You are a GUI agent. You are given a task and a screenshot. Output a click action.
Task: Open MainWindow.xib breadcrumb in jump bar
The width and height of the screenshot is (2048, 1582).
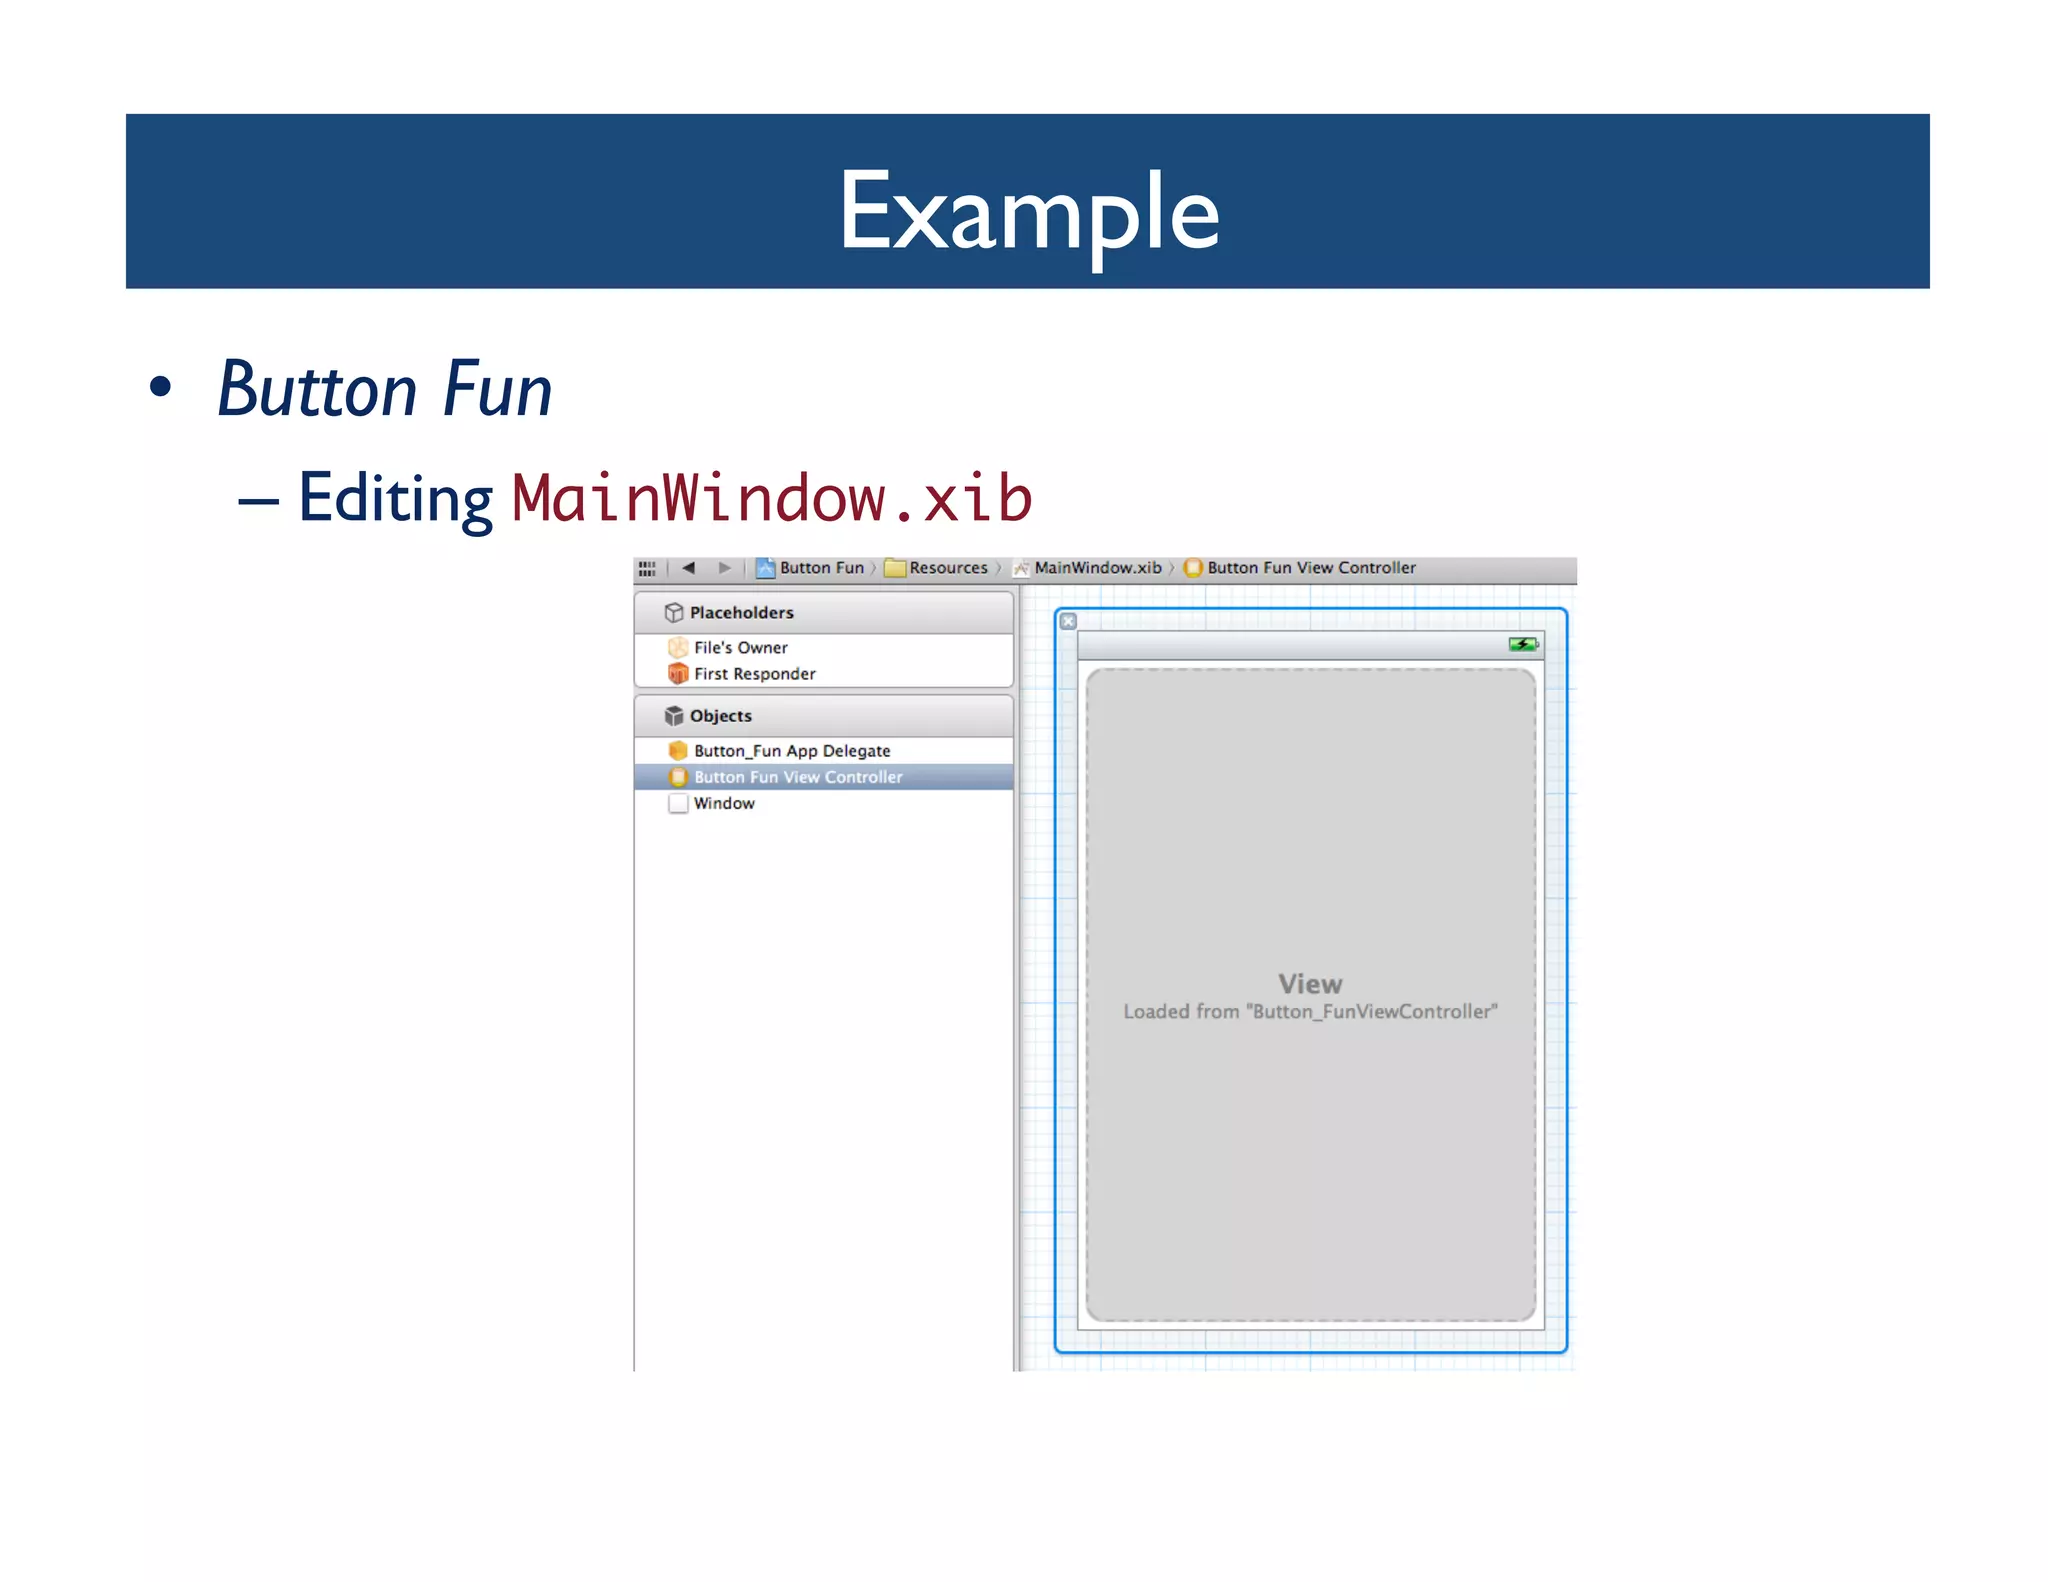click(1098, 568)
